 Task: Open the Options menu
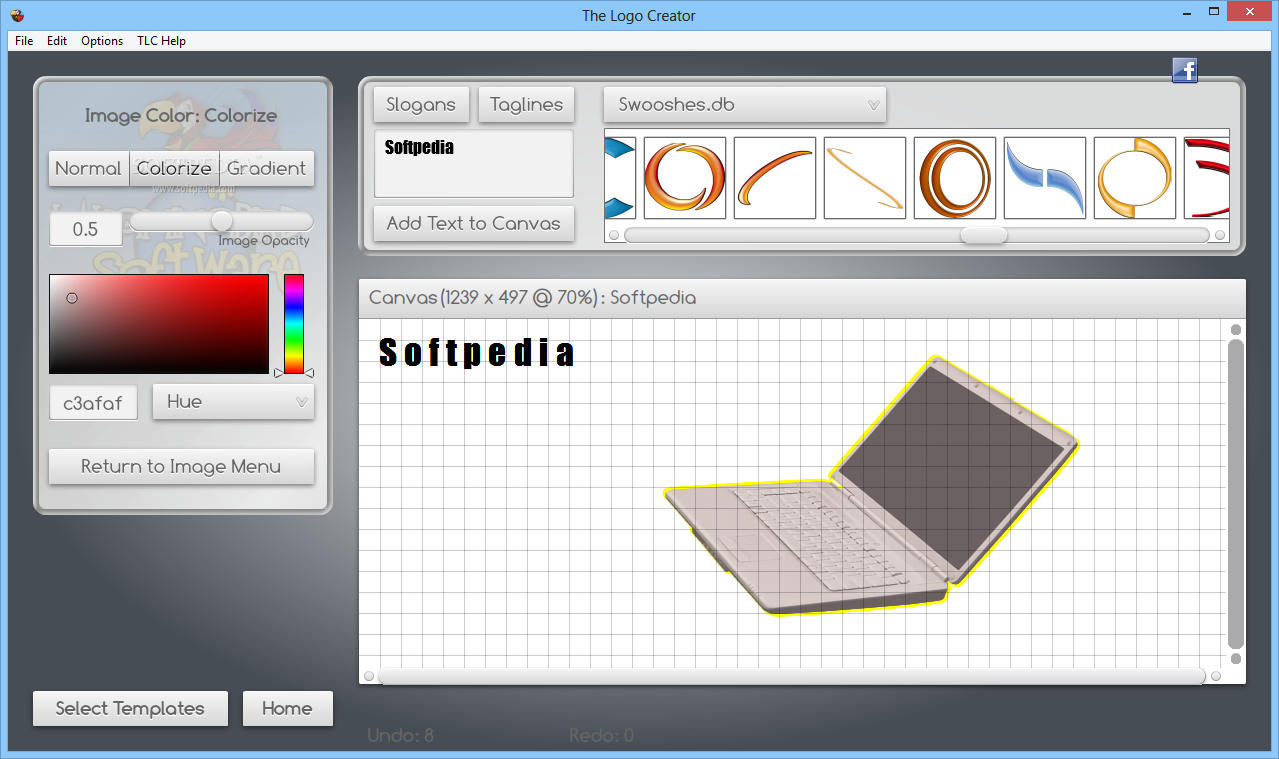(x=102, y=41)
